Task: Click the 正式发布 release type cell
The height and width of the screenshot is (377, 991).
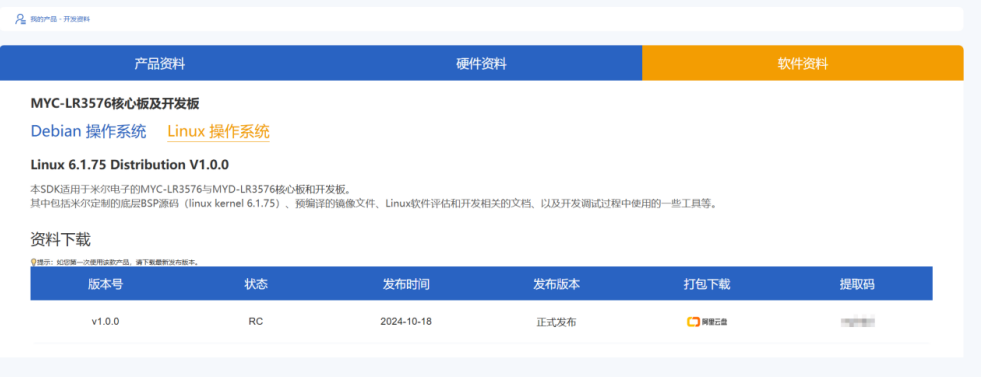Action: pos(556,322)
